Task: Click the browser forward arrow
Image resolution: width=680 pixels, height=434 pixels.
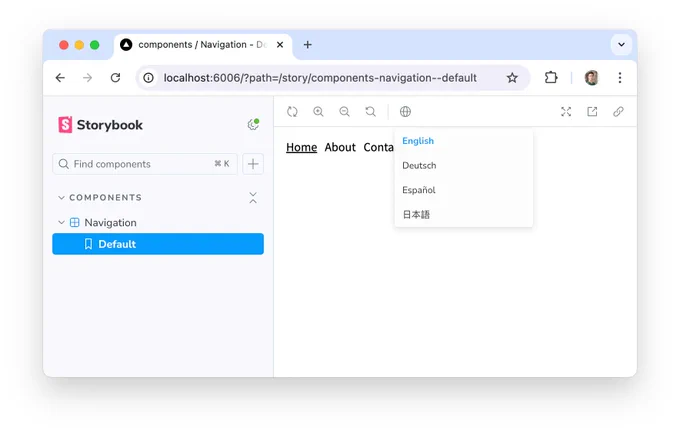Action: (88, 78)
